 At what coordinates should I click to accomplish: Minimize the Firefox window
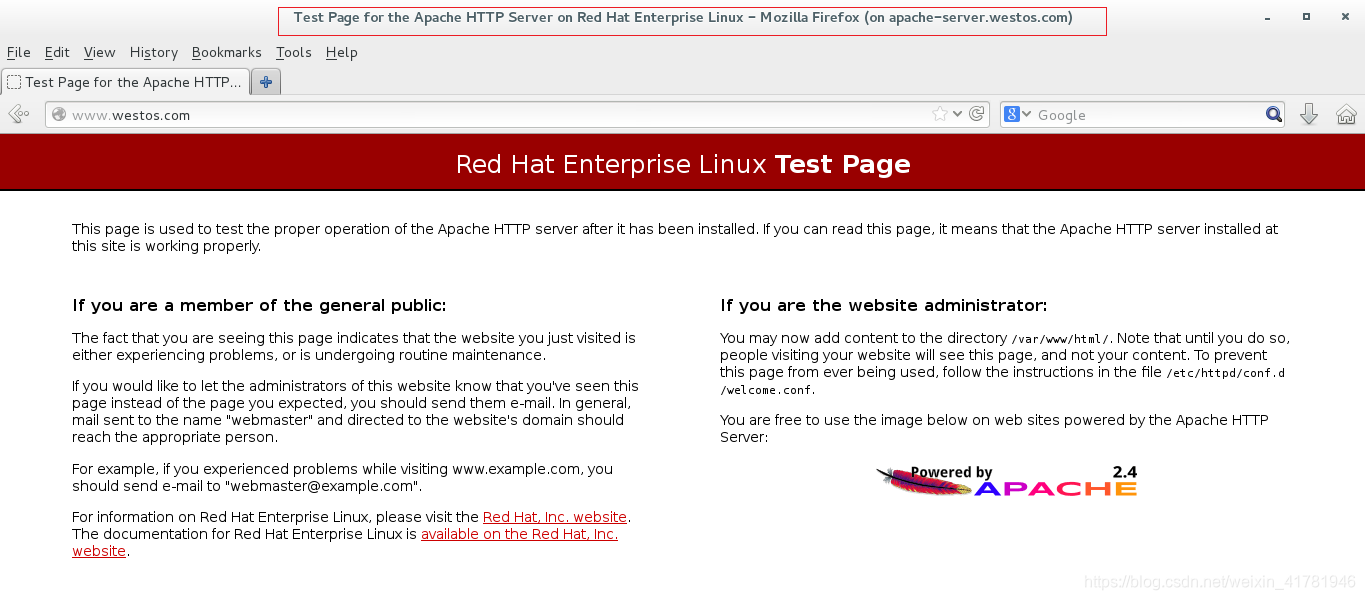pos(1269,17)
